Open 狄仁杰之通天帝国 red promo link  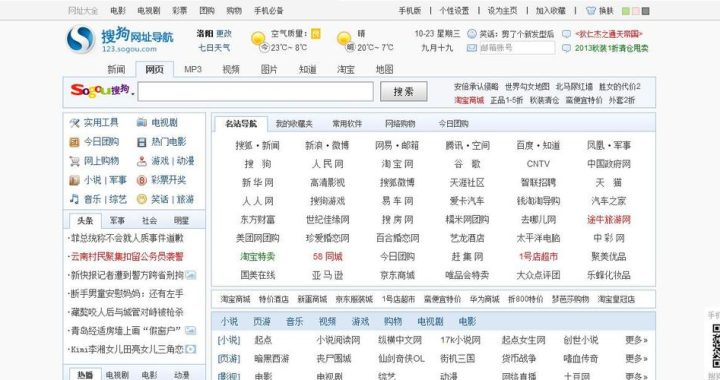pos(608,34)
